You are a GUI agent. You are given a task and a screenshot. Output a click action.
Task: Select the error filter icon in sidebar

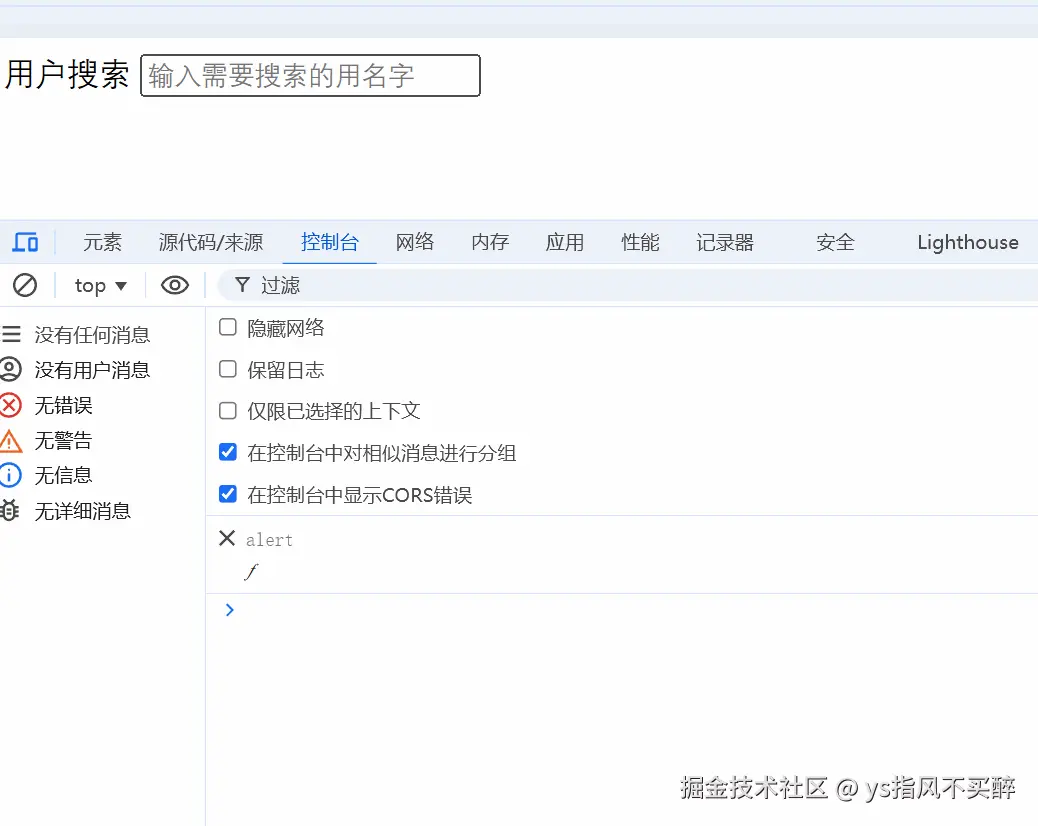[x=12, y=405]
